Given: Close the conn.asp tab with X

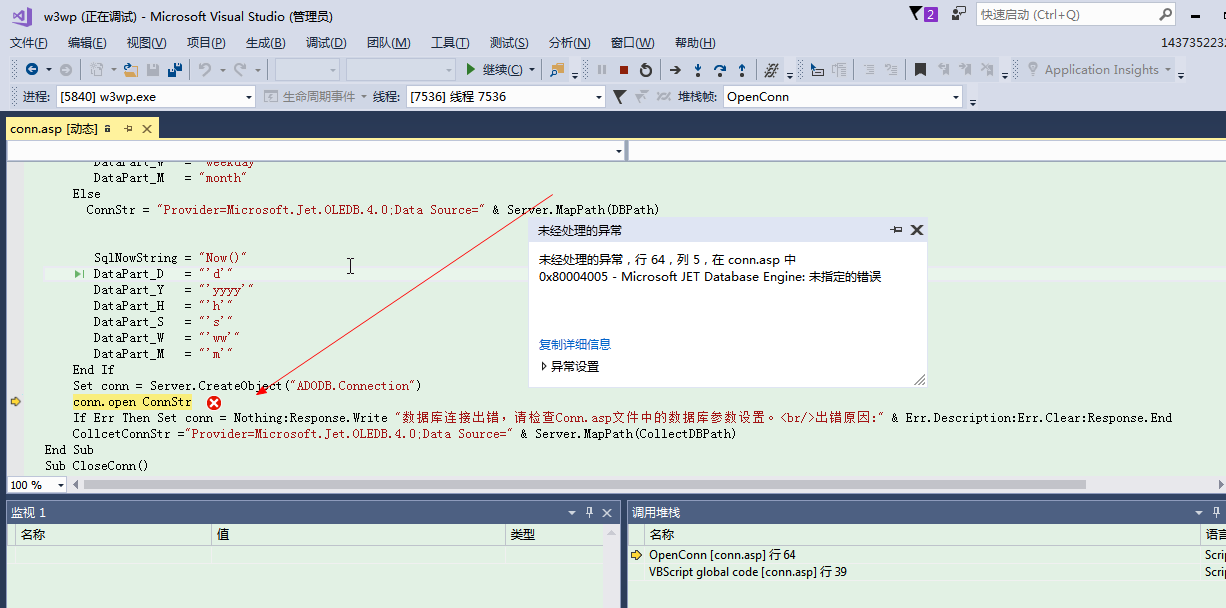Looking at the screenshot, I should [147, 129].
